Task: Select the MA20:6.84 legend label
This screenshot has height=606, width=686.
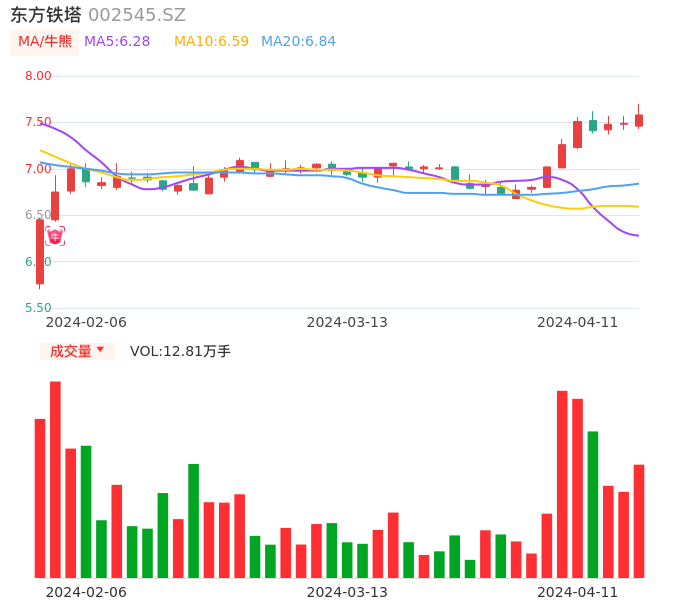Action: pos(298,42)
